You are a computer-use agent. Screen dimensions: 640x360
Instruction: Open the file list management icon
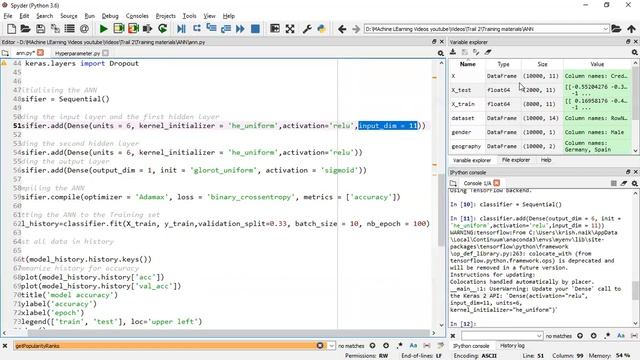click(x=70, y=29)
